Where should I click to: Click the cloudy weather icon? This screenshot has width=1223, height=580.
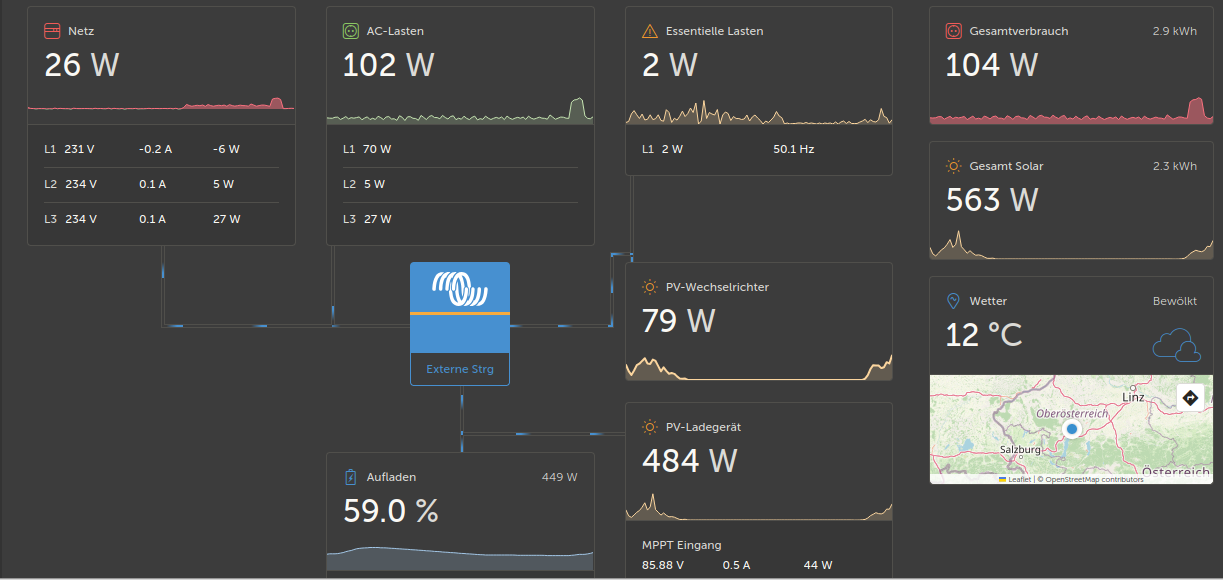[1176, 345]
